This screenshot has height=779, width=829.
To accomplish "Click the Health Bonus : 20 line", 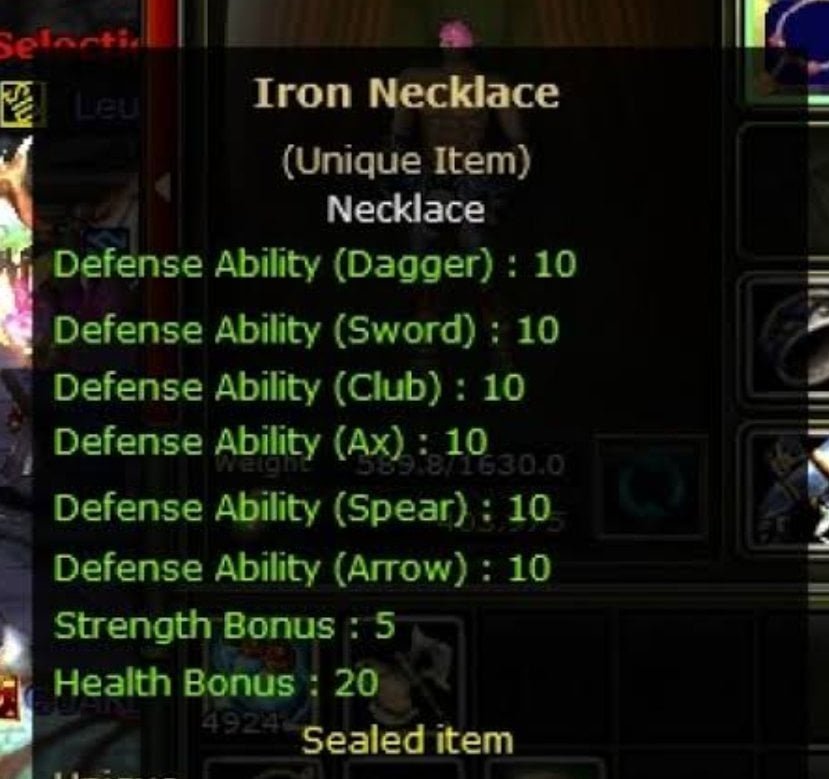I will [x=216, y=682].
